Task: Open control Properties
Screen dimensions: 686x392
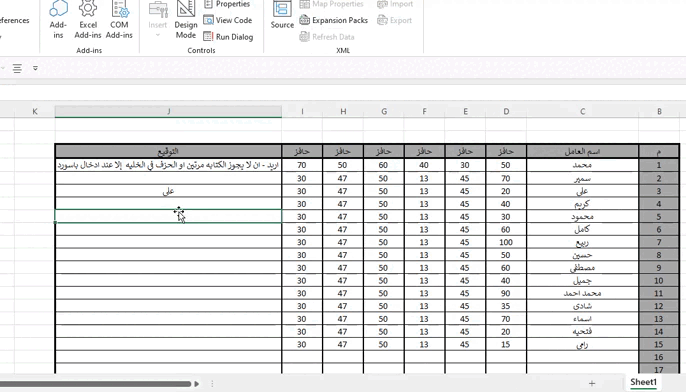Action: 227,4
